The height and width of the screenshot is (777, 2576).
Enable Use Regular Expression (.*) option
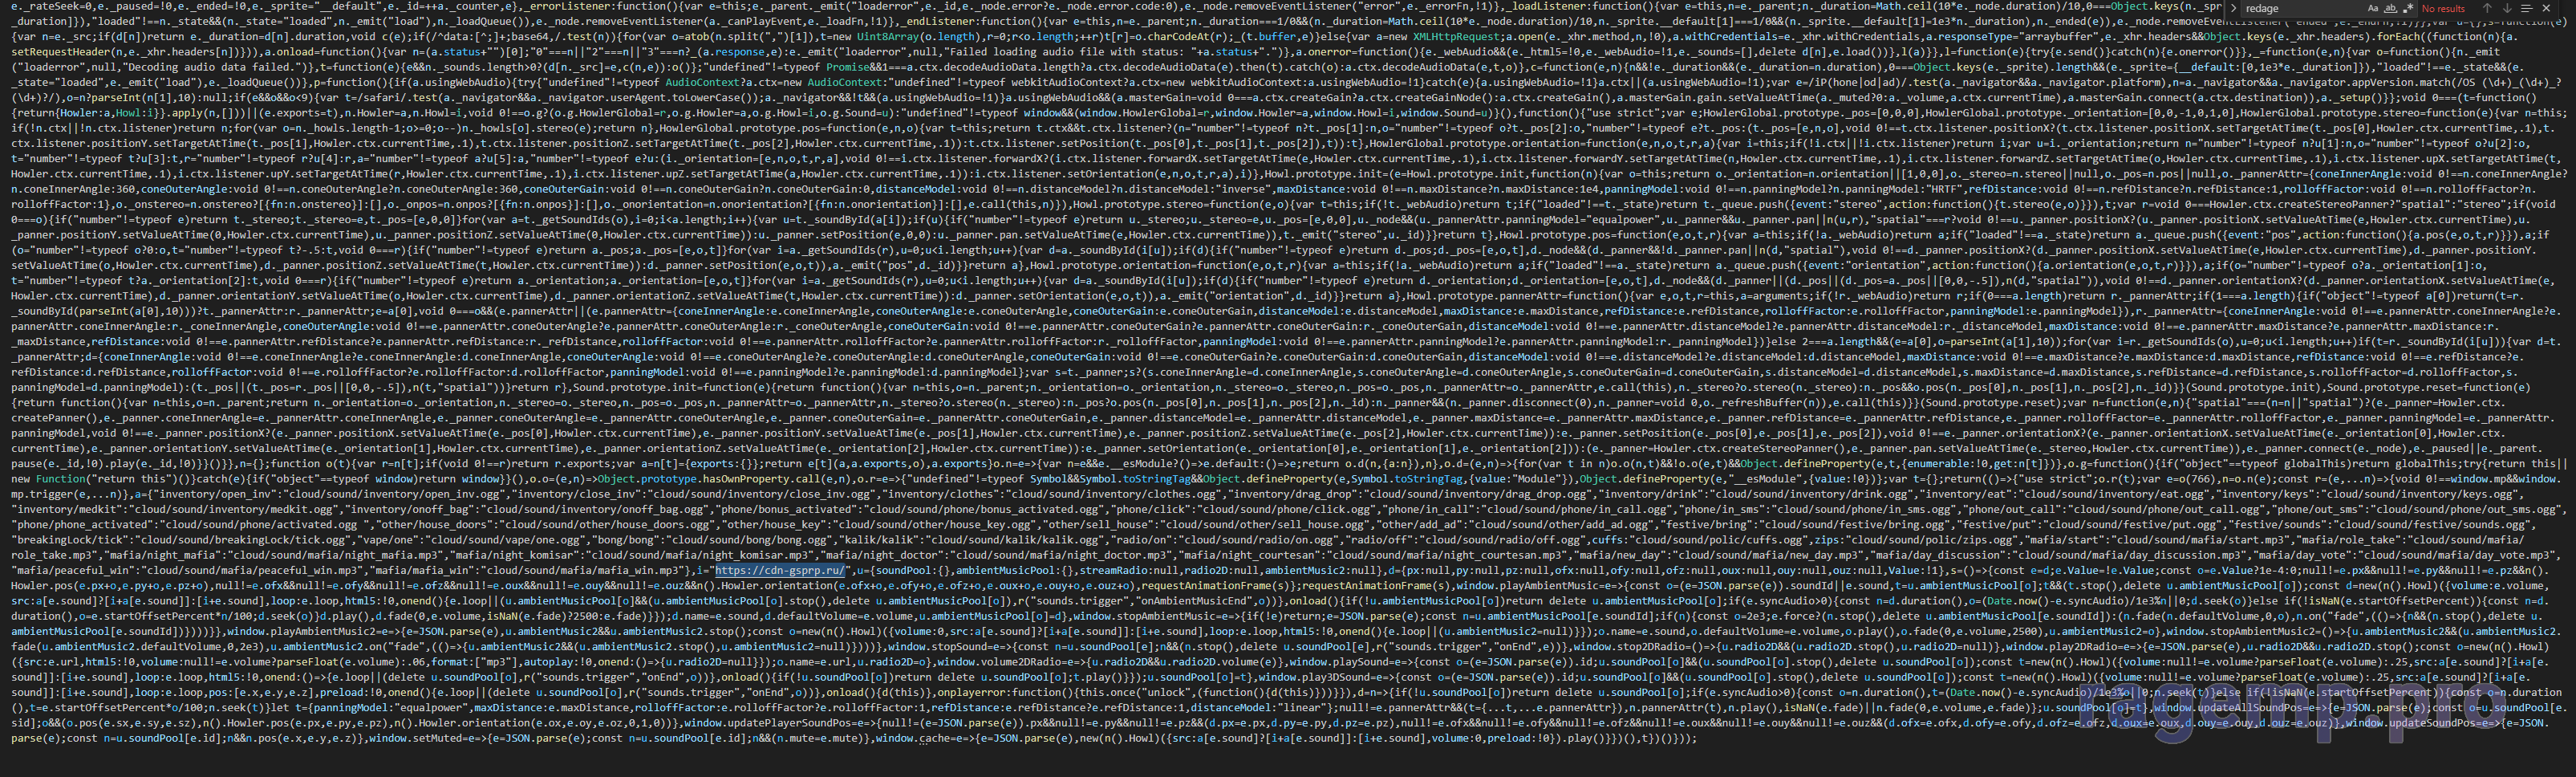pos(2408,8)
